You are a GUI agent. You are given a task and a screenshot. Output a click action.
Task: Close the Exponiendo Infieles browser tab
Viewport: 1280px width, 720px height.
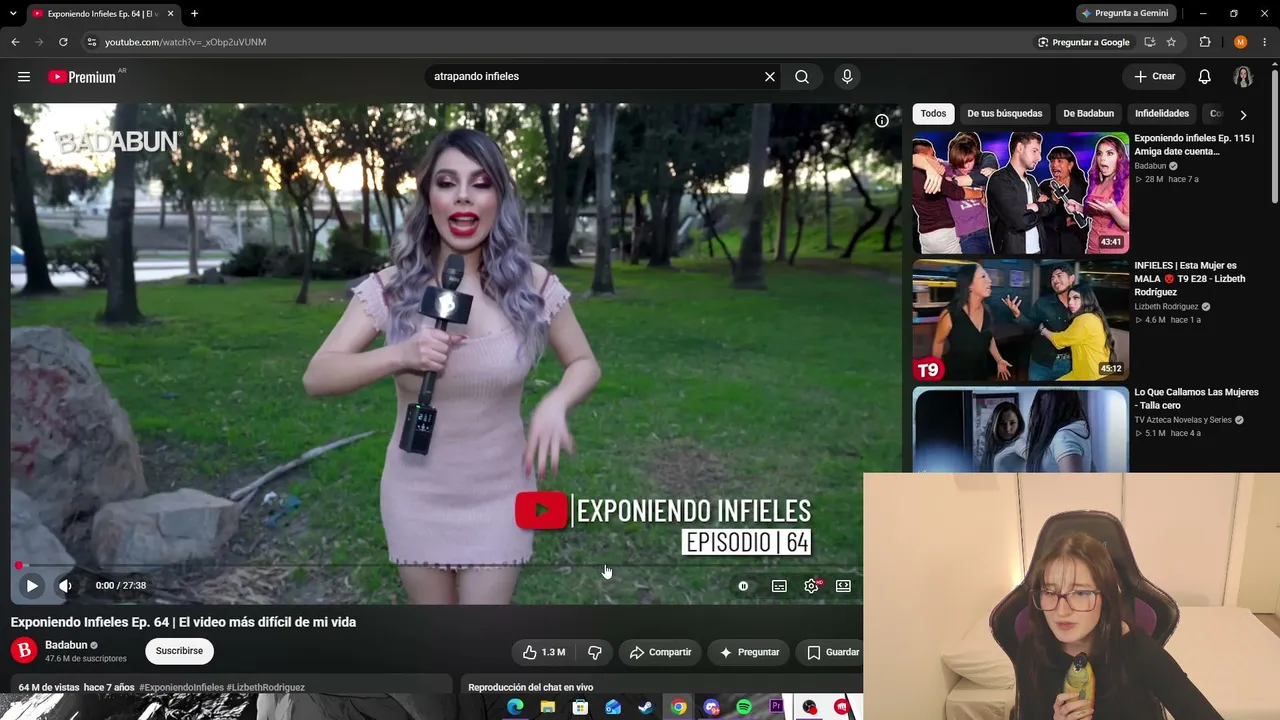pos(170,14)
